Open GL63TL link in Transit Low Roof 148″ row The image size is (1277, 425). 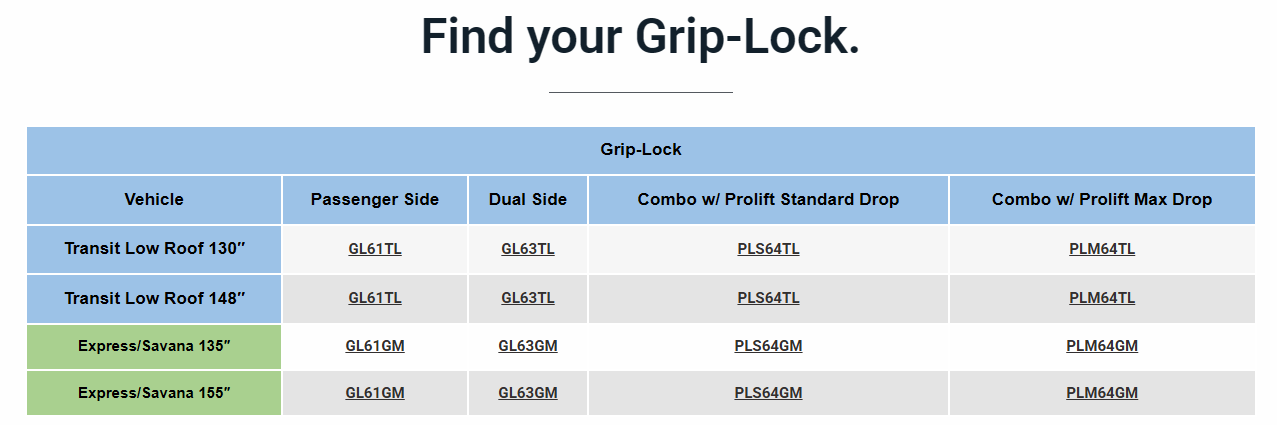528,298
